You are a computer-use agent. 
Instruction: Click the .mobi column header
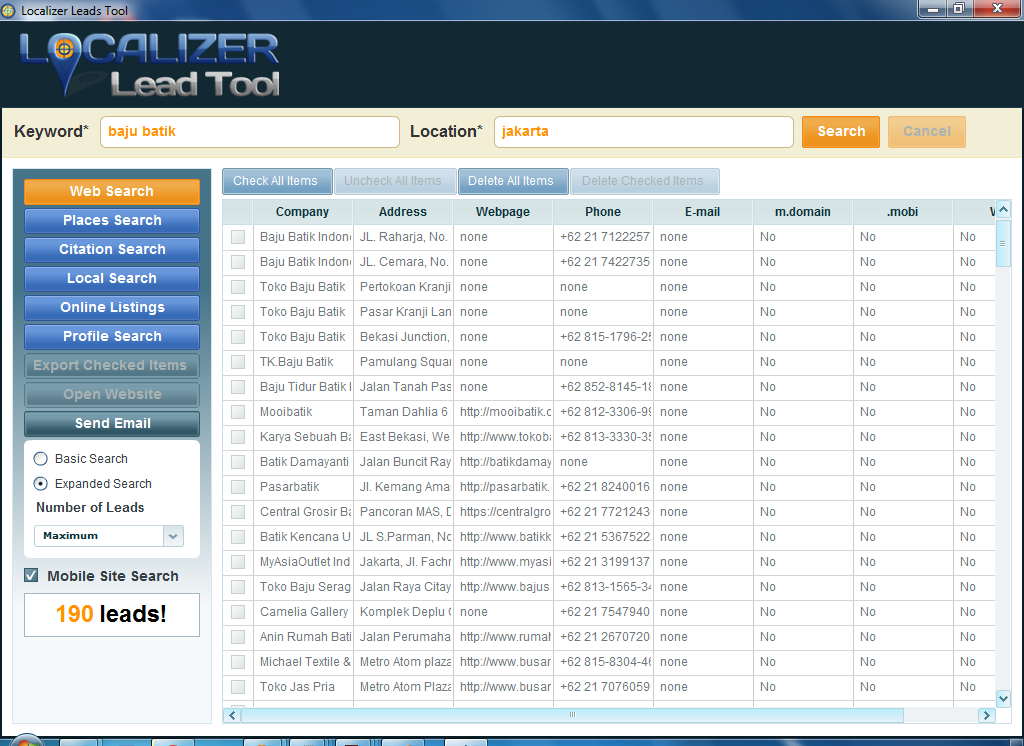903,212
